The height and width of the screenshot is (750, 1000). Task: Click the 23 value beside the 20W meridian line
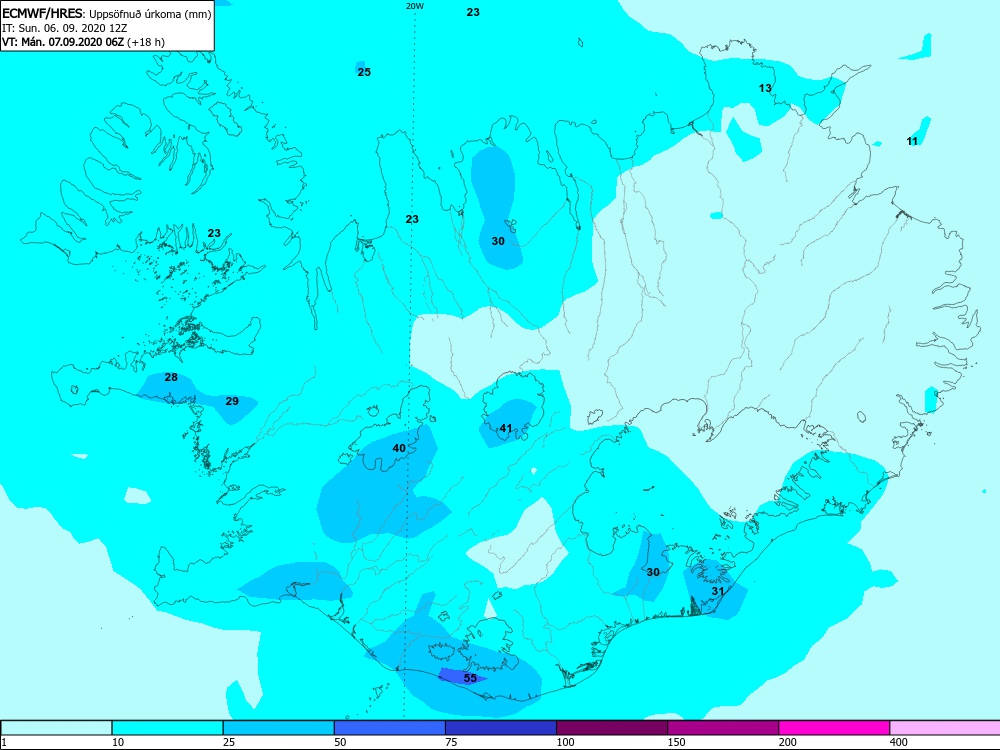[x=412, y=219]
